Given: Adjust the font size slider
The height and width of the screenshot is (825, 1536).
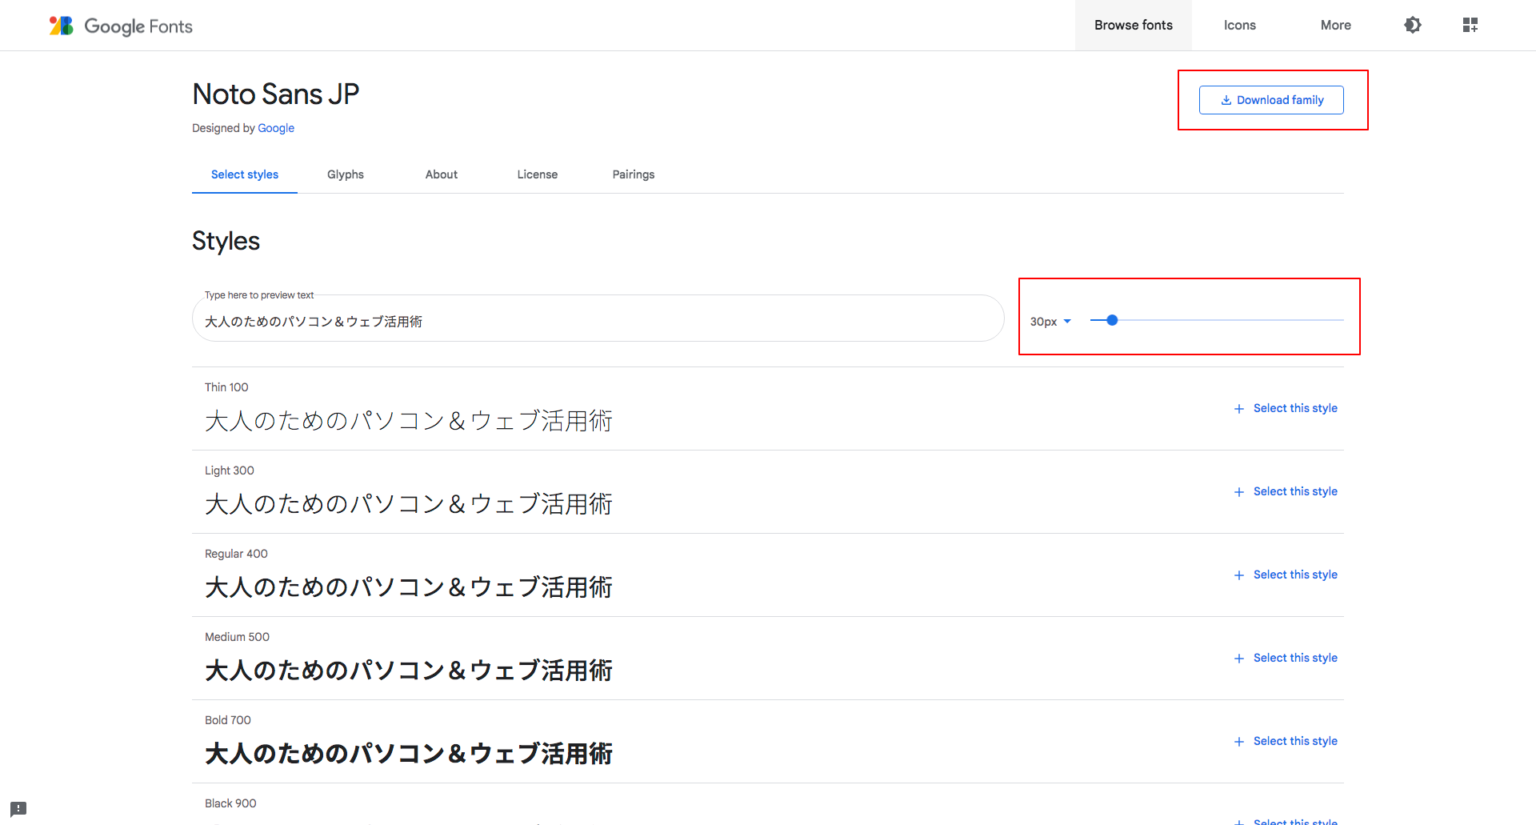Looking at the screenshot, I should (x=1112, y=320).
